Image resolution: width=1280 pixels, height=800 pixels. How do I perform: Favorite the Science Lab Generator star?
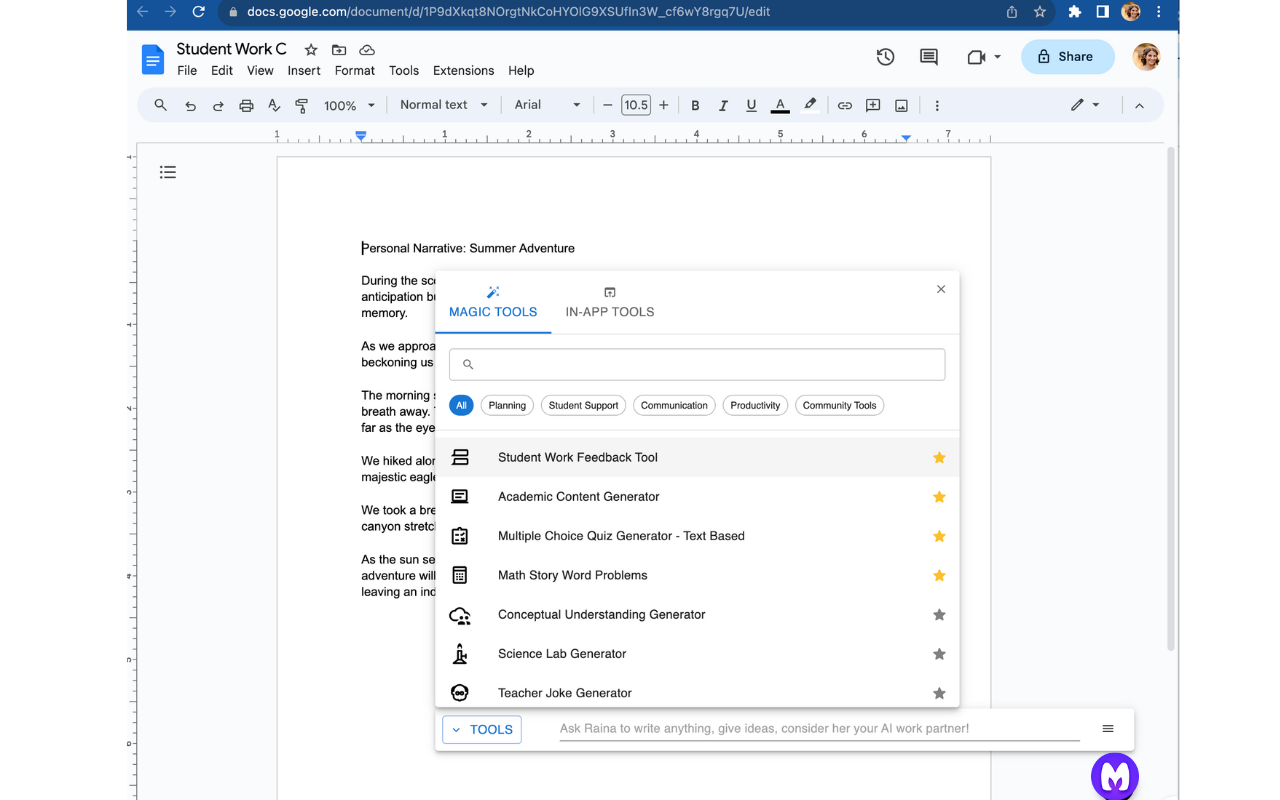[x=939, y=654]
